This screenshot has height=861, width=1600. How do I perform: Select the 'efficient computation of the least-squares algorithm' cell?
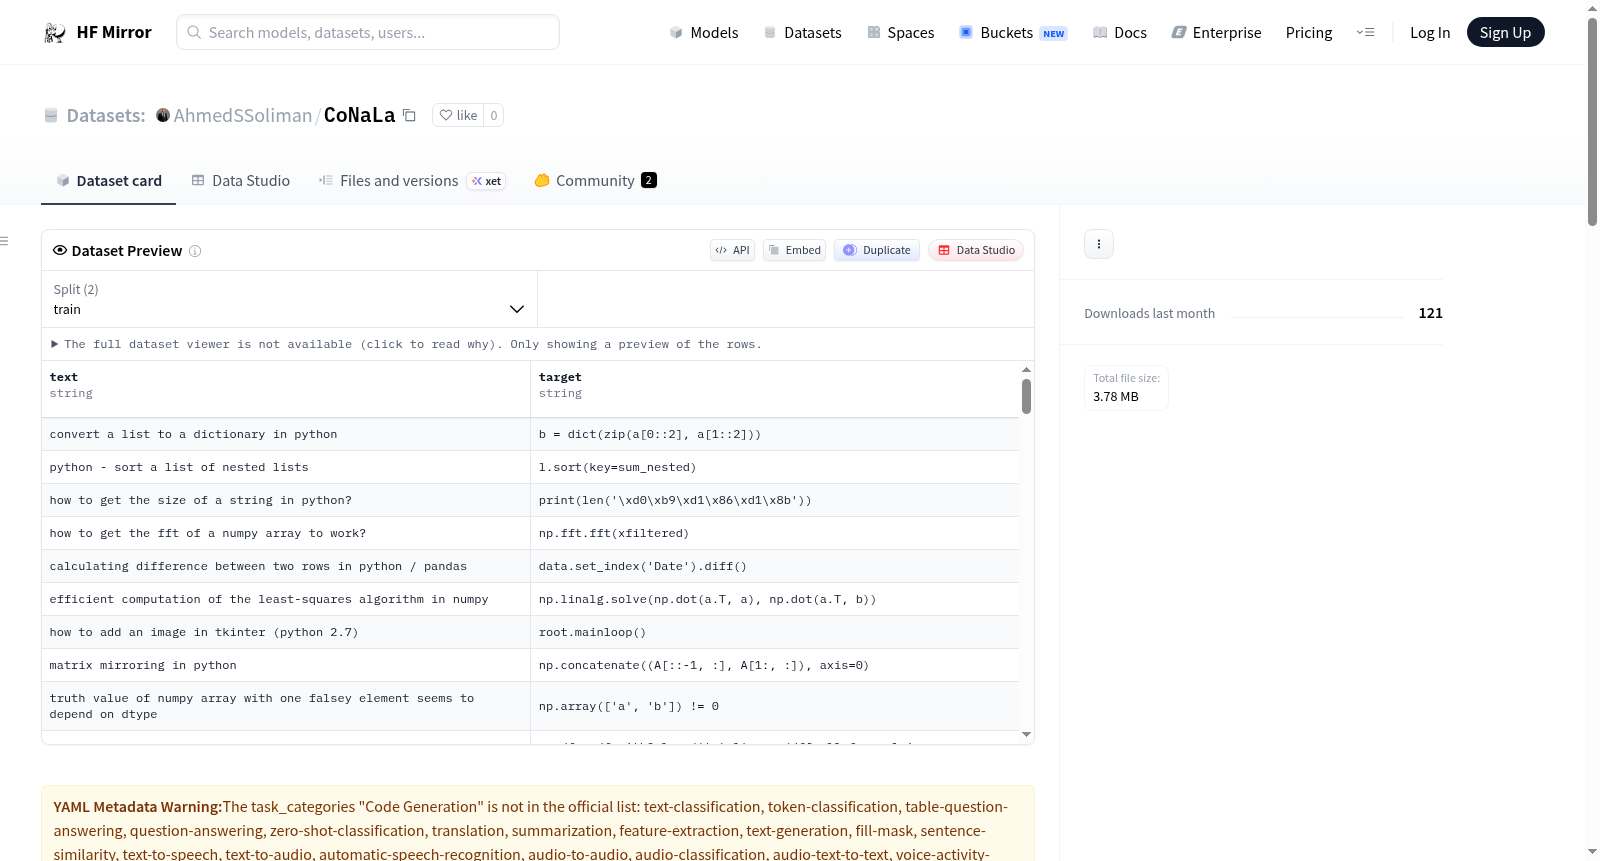pyautogui.click(x=286, y=599)
